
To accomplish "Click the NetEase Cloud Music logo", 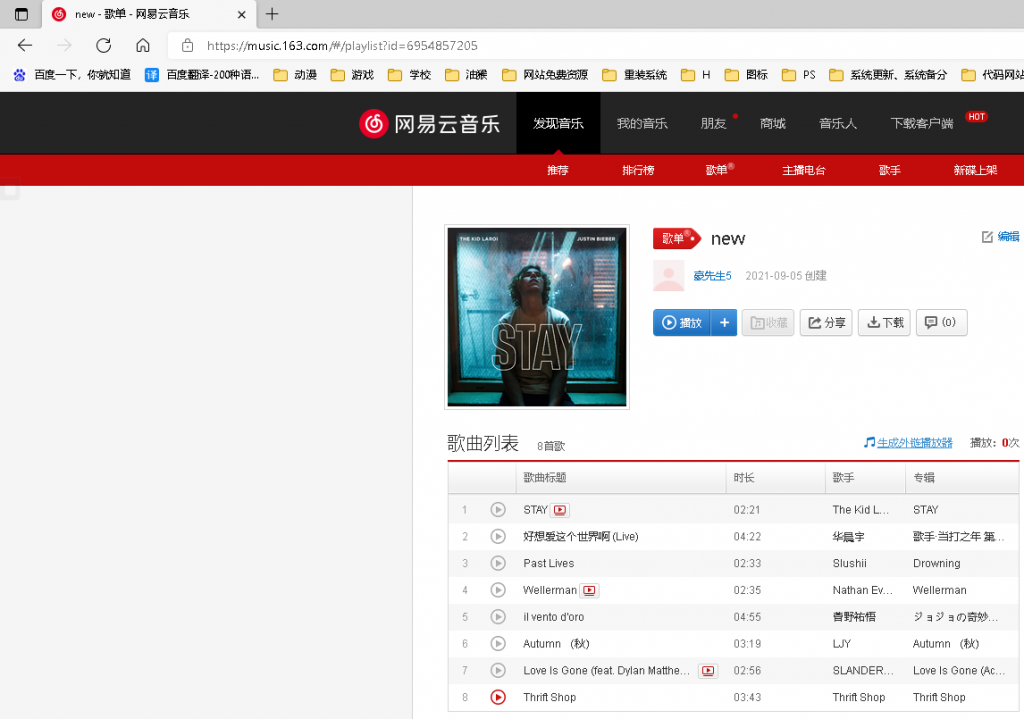I will click(x=429, y=123).
